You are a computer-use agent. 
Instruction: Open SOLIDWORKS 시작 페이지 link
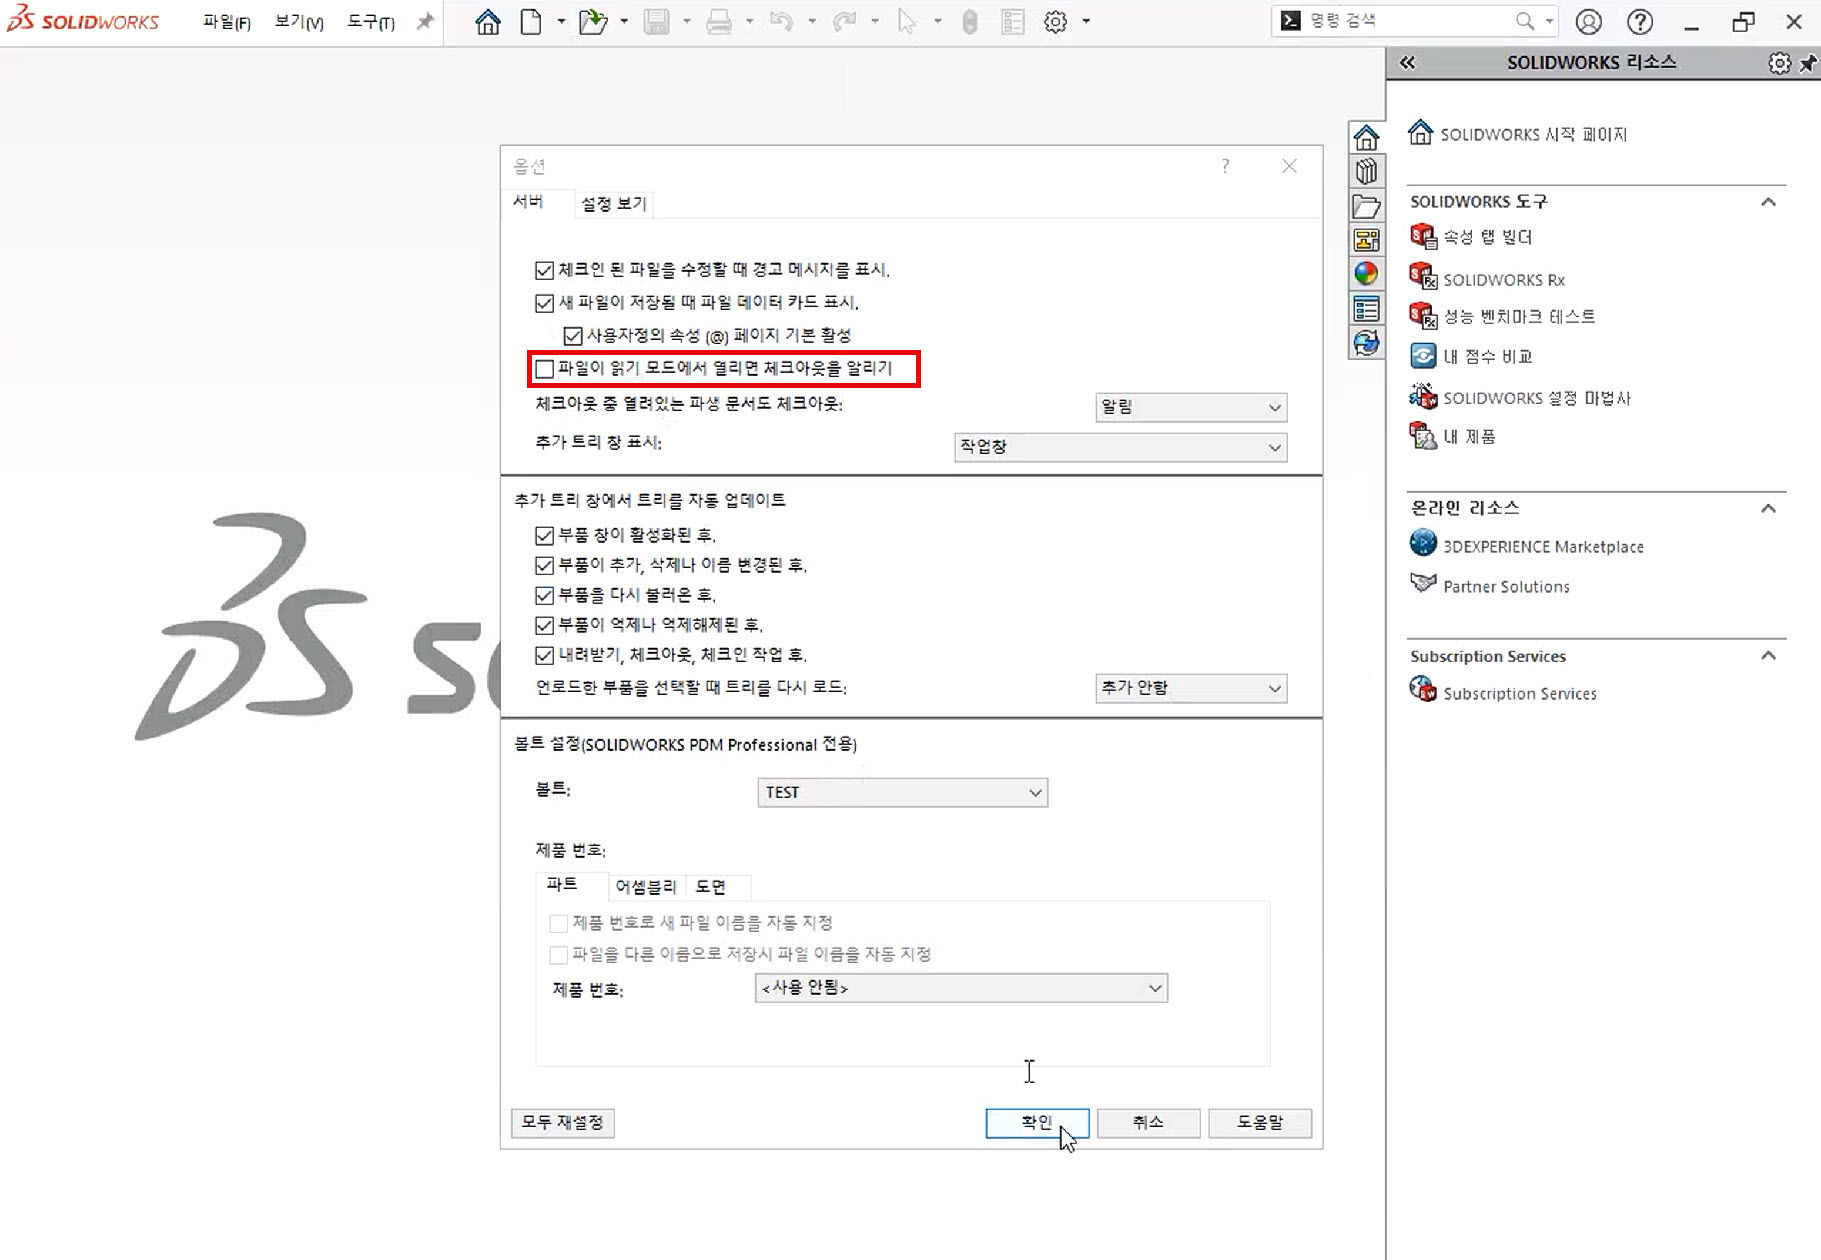click(1534, 134)
